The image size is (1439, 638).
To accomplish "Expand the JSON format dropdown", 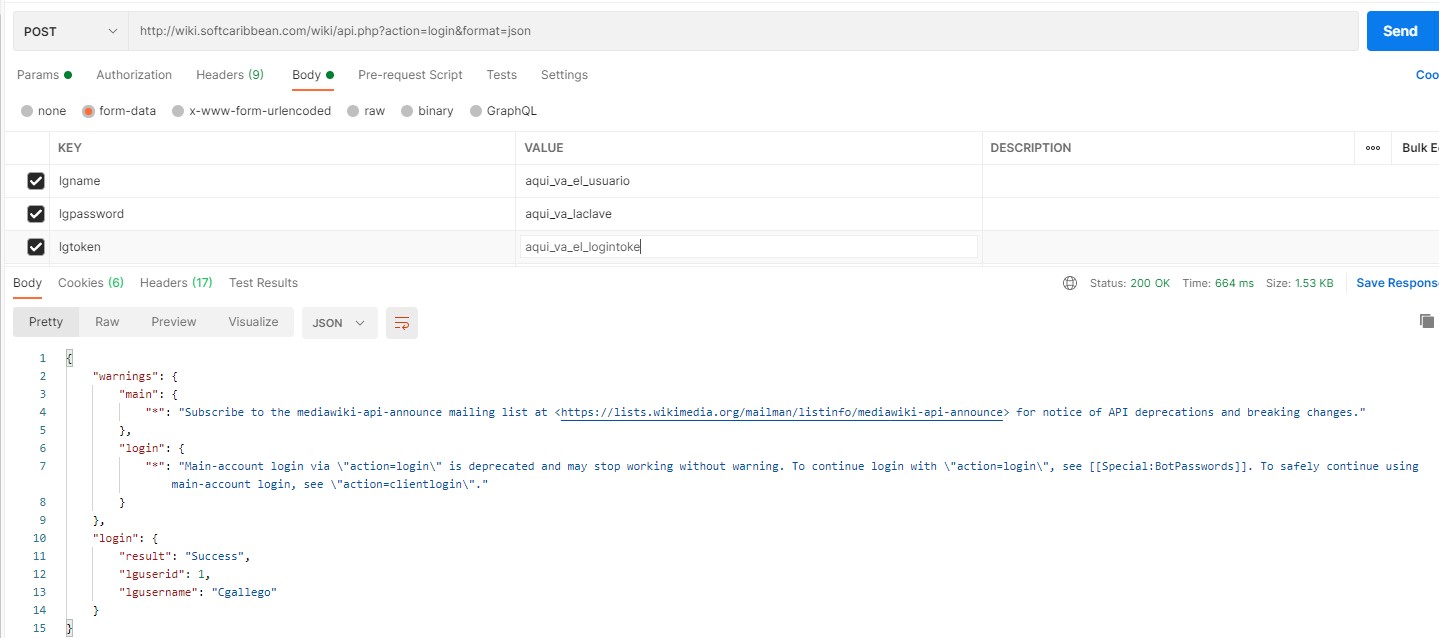I will pyautogui.click(x=340, y=323).
